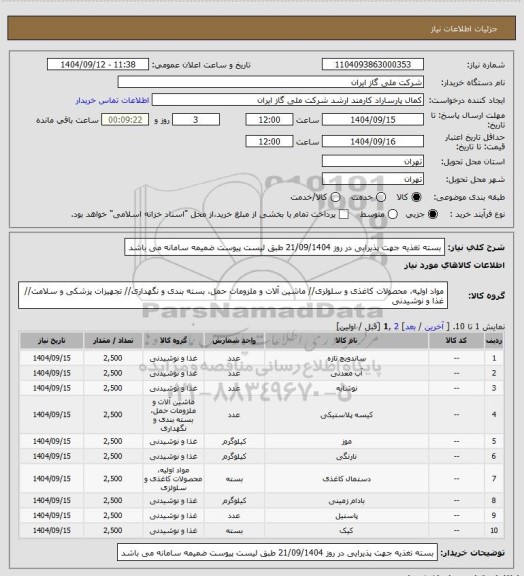This screenshot has height=576, width=524.
Task: Click the گروه کالا text box
Action: click(233, 296)
